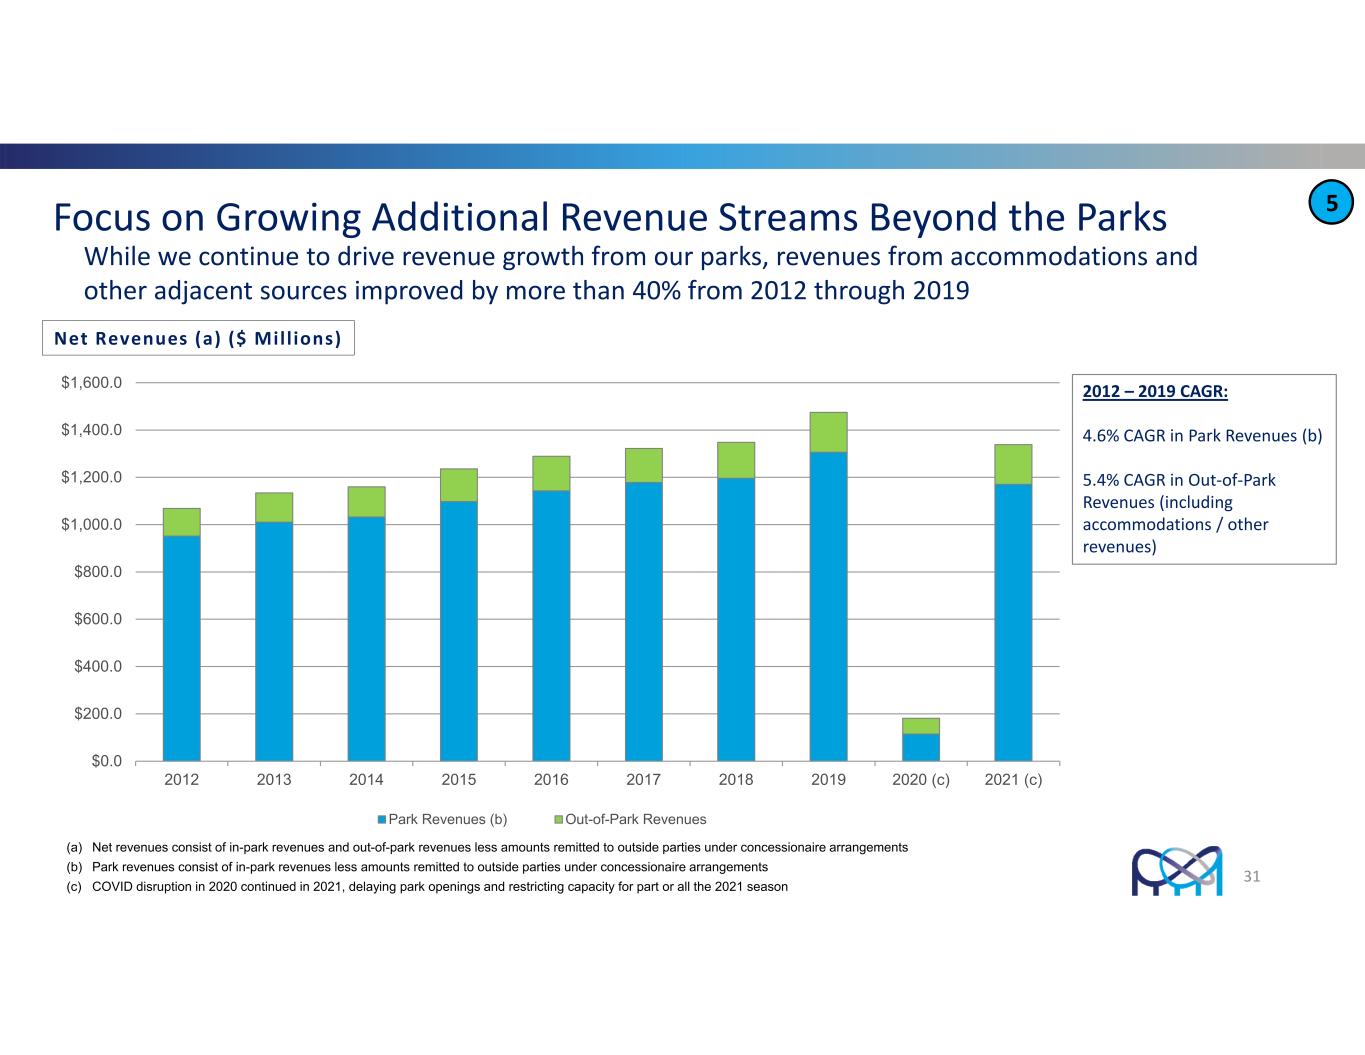Screen dimensions: 1365x1055
Task: Click the green segment of the 2016 bar
Action: [551, 473]
